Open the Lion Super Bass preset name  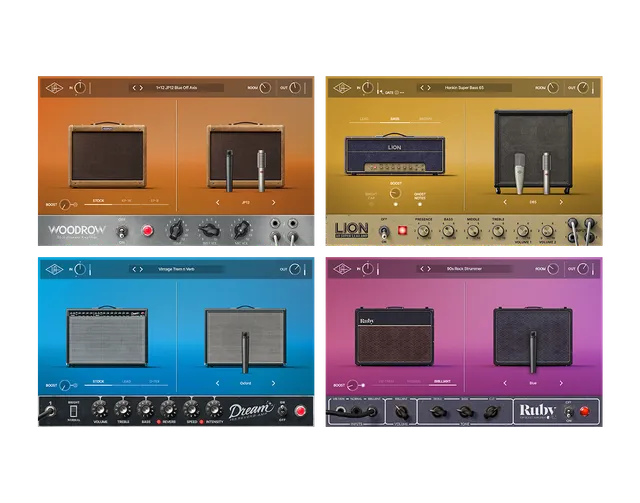click(x=464, y=88)
